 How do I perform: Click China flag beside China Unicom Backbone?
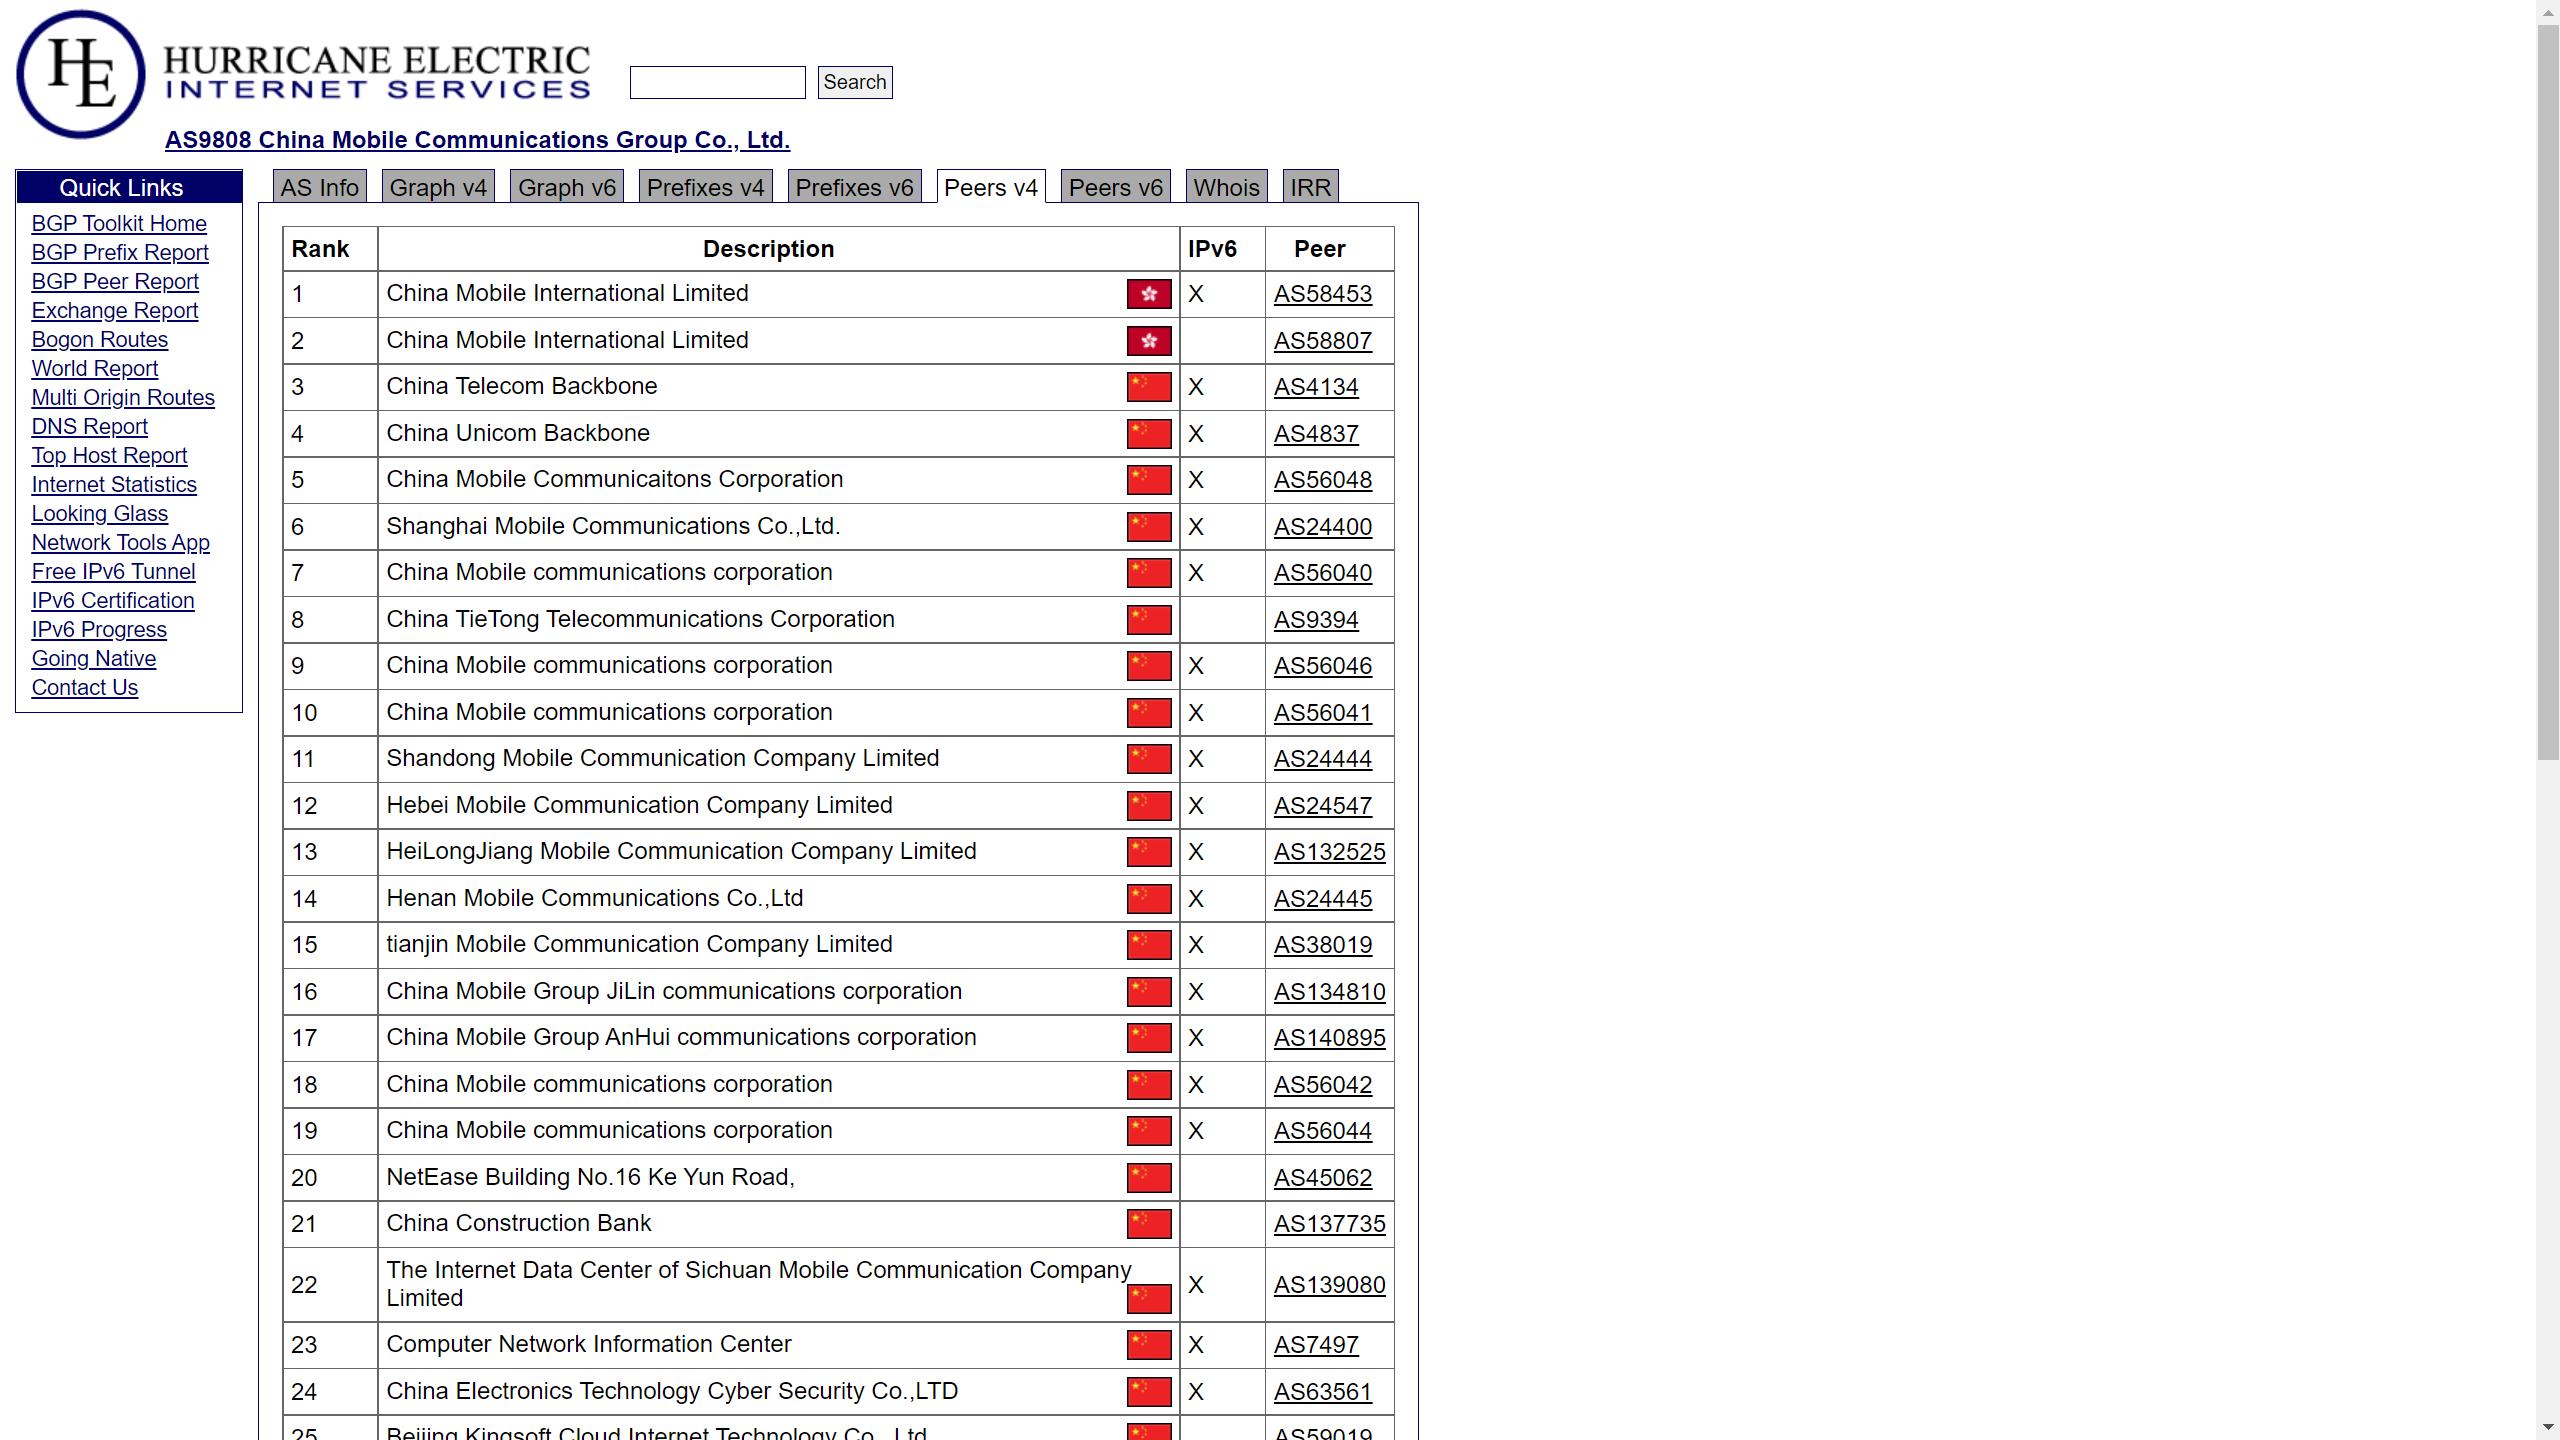tap(1148, 434)
